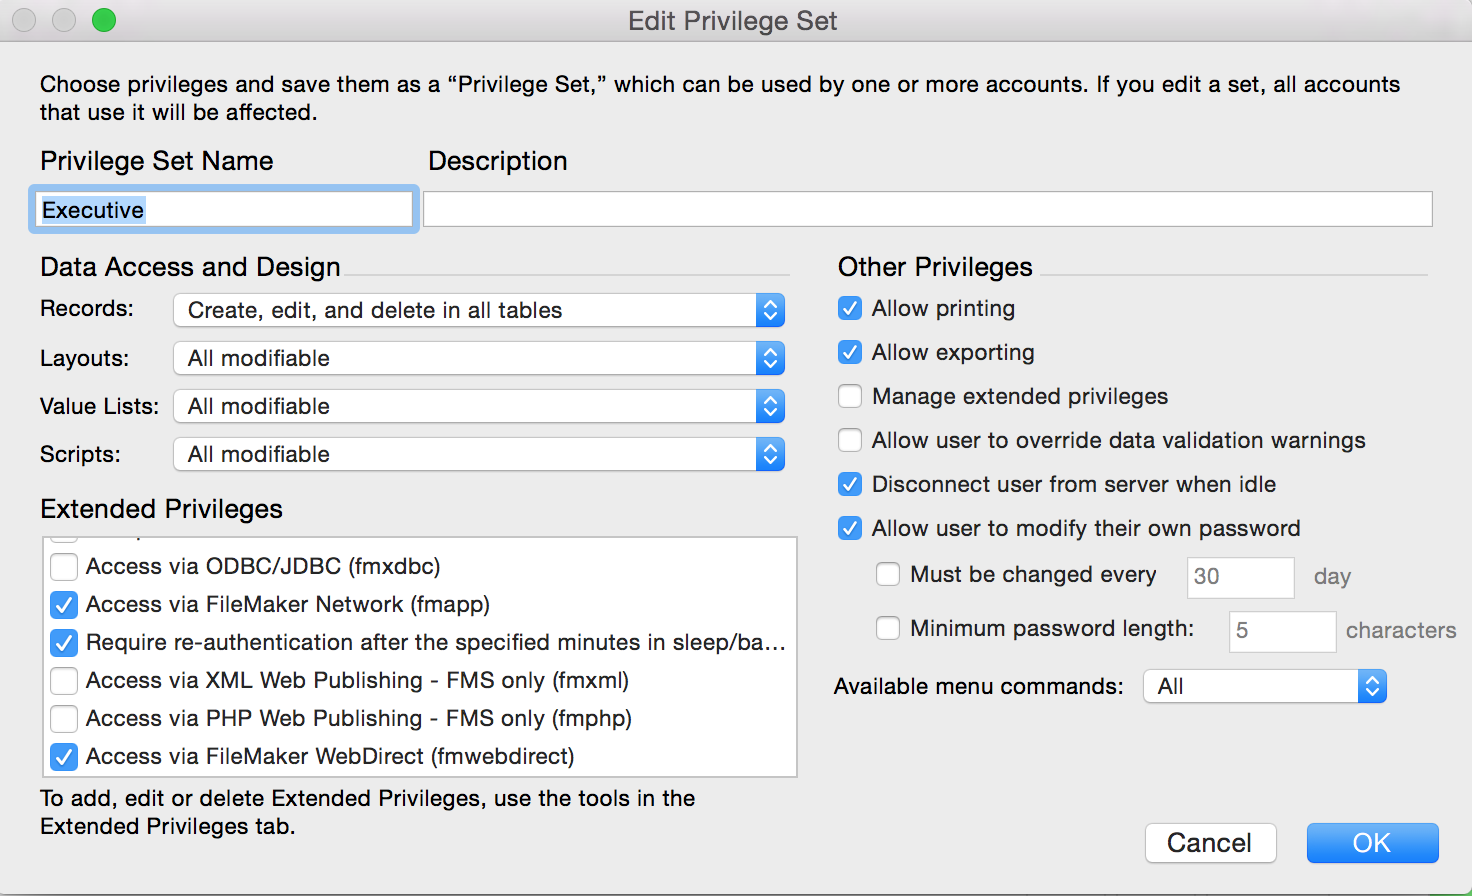This screenshot has height=896, width=1472.
Task: Uncheck Allow user to modify own password
Action: 850,528
